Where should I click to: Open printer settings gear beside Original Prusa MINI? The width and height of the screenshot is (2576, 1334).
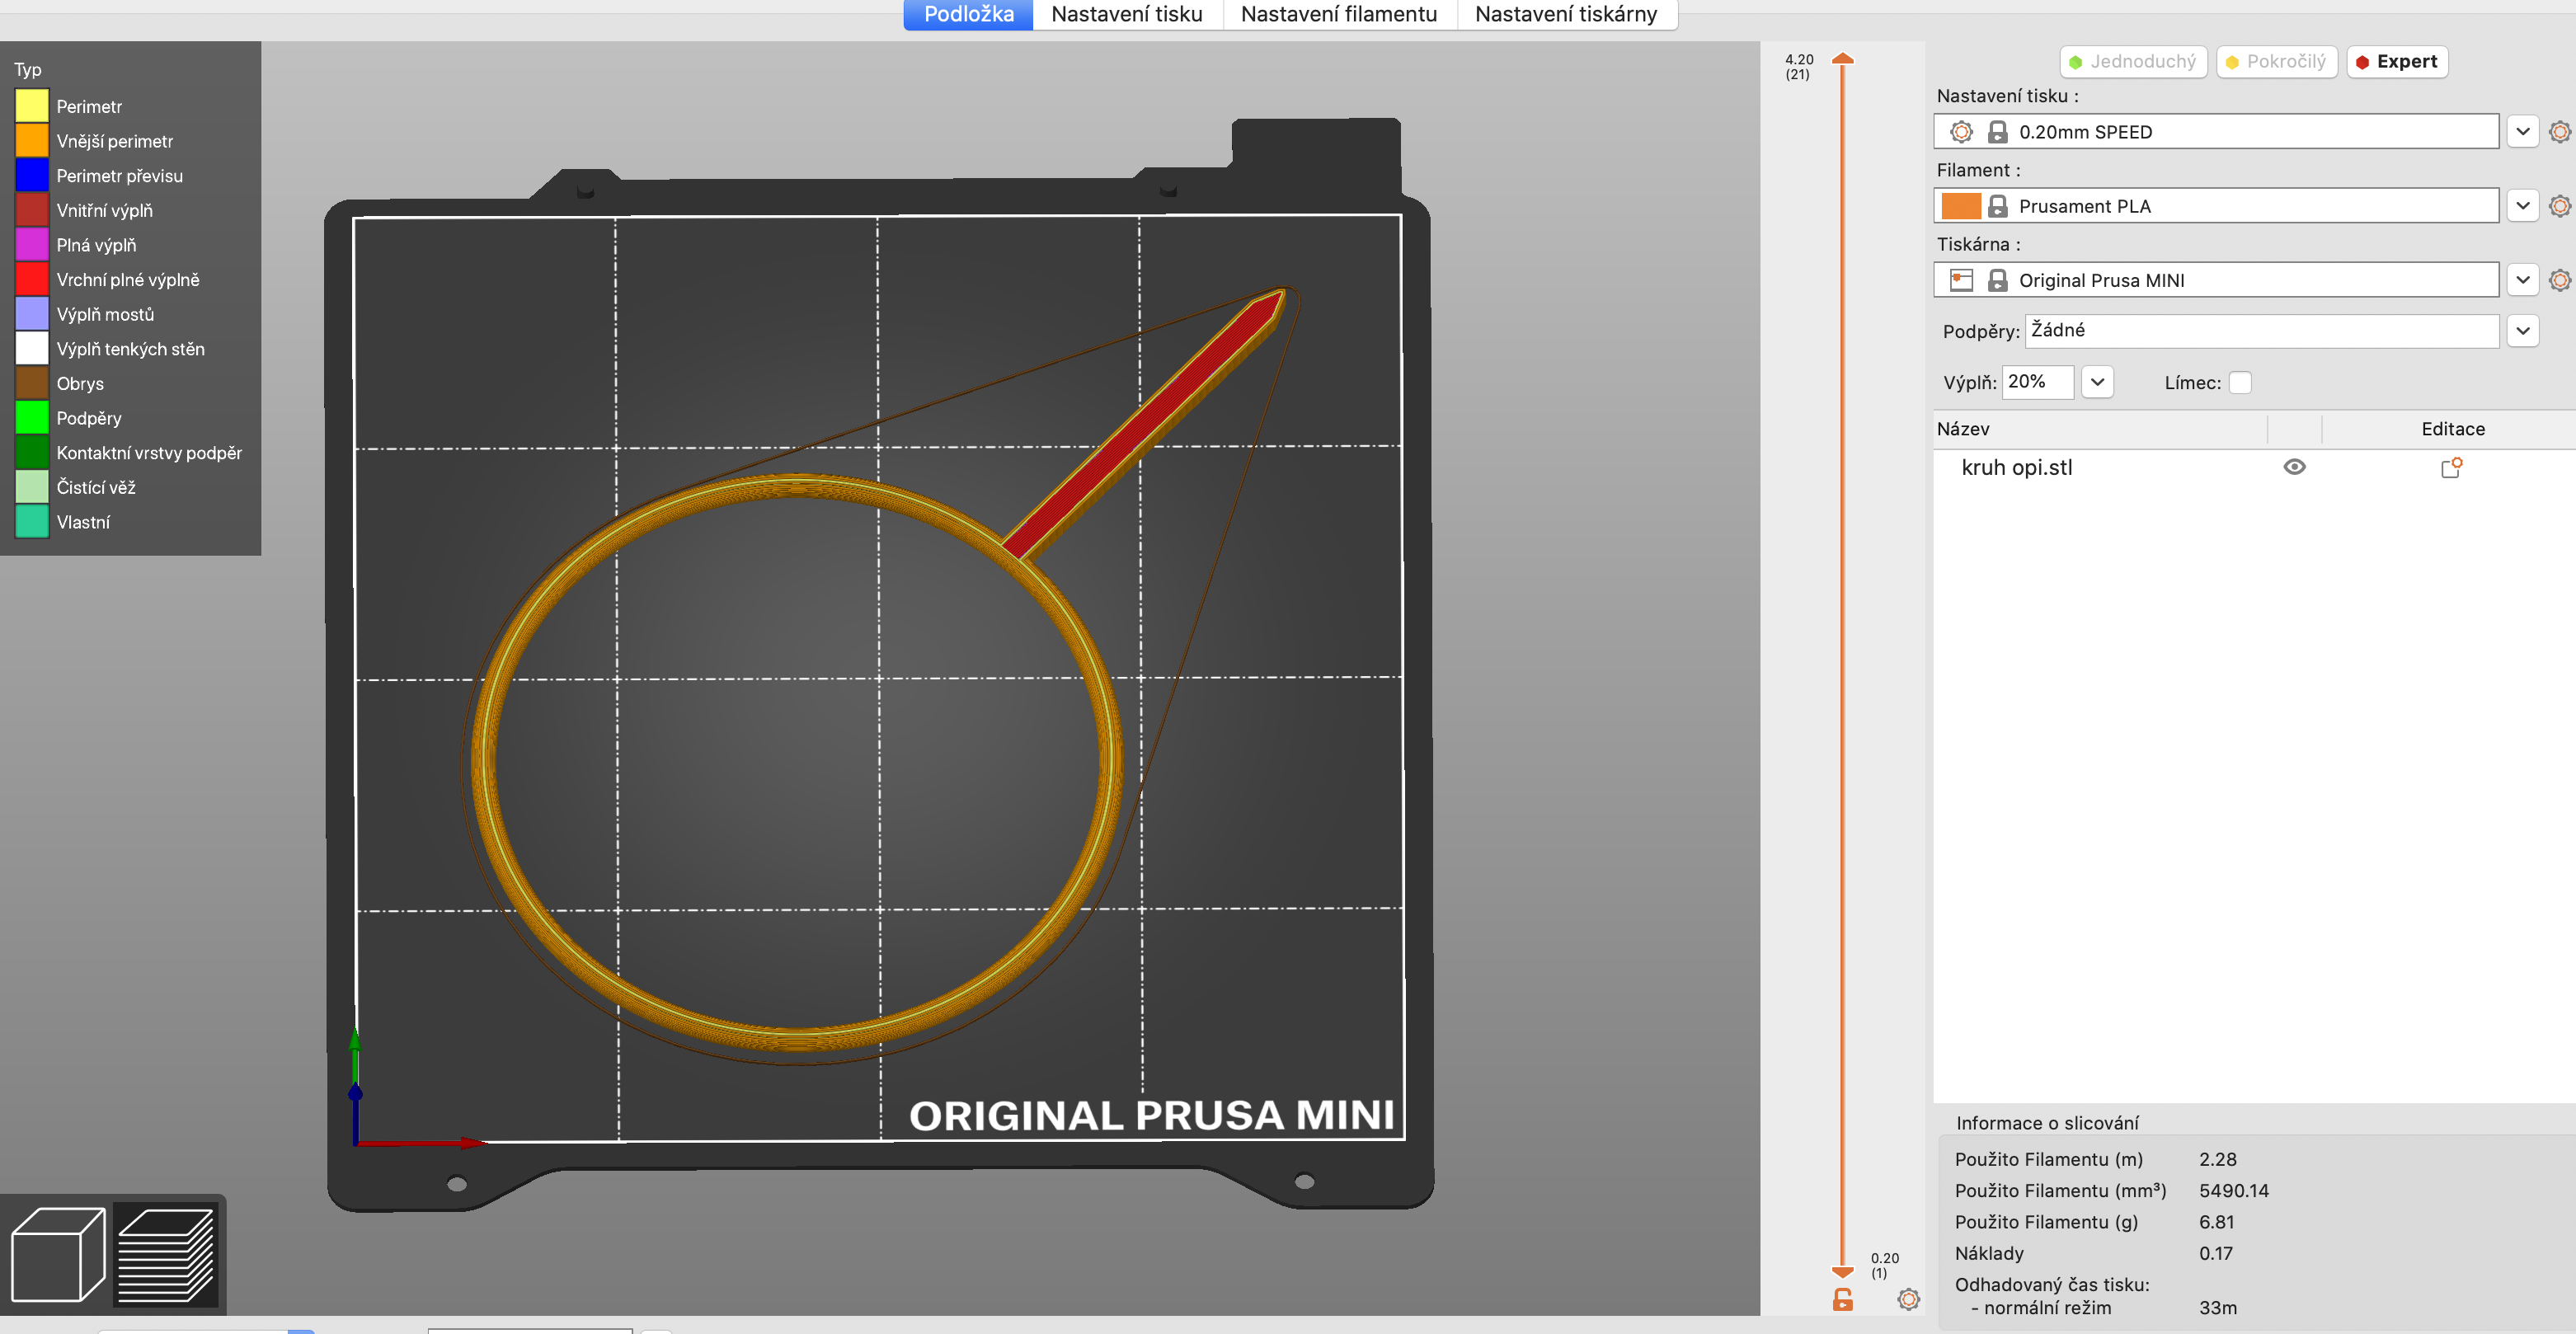[2559, 280]
